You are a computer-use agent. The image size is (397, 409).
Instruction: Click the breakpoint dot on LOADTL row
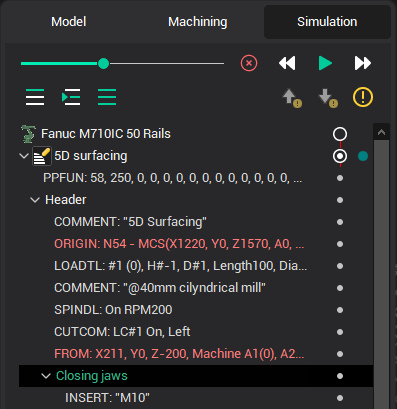[340, 266]
